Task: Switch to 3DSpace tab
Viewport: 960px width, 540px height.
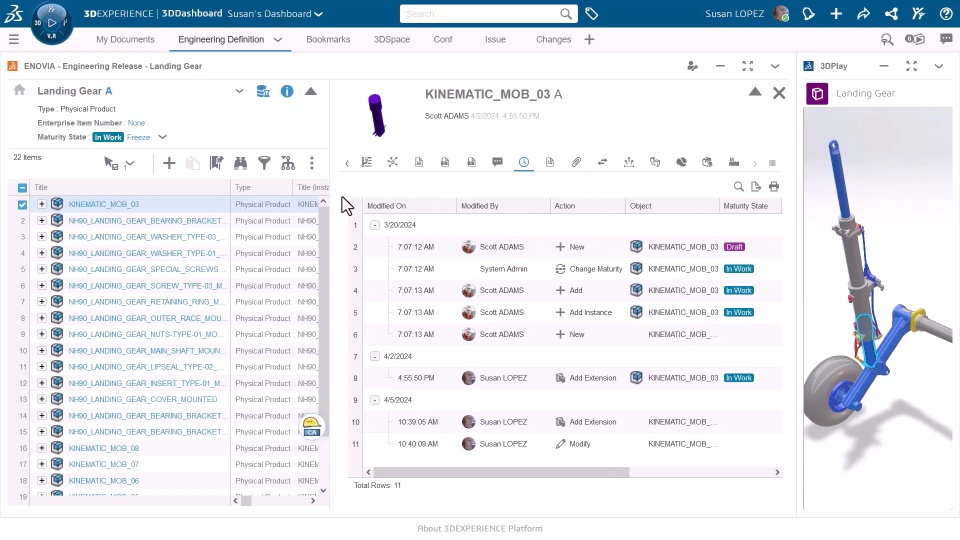Action: [392, 39]
